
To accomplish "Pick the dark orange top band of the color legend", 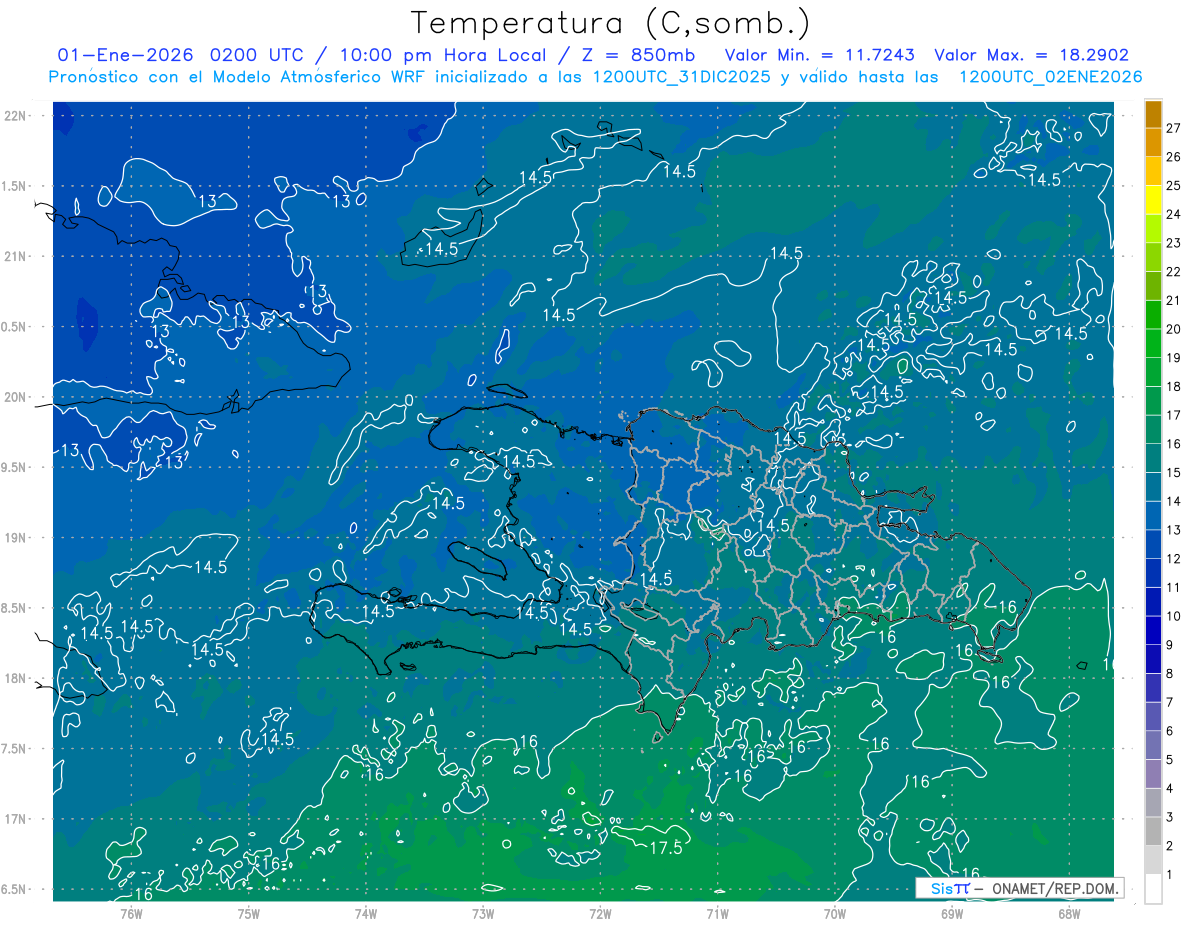I will 1153,114.
